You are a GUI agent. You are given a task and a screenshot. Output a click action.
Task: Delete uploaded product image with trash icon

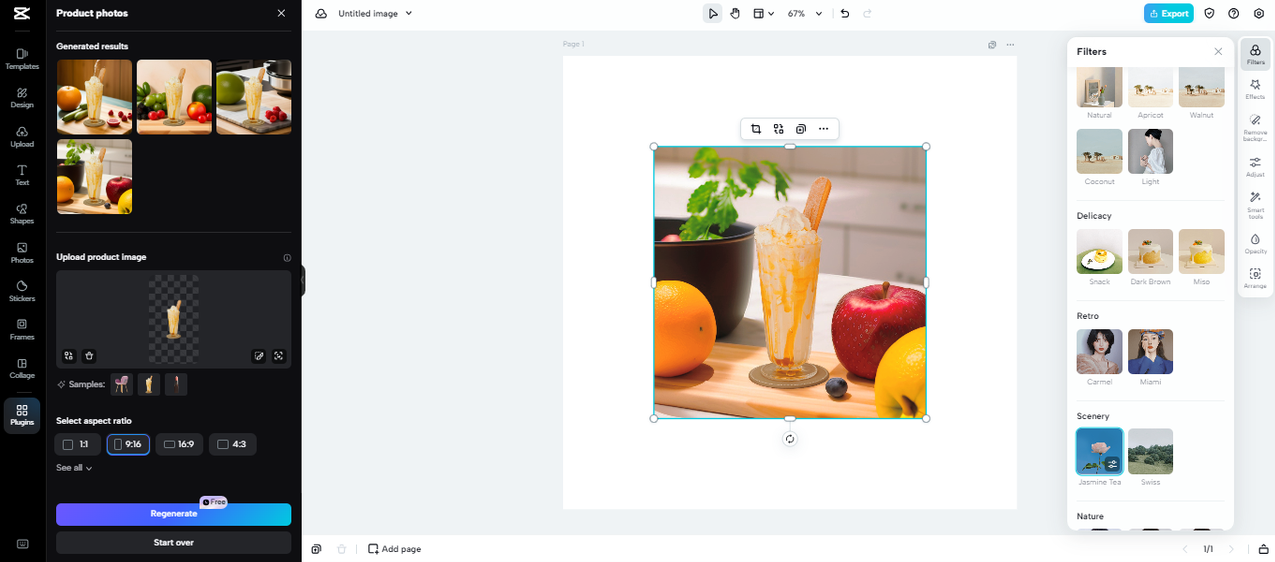tap(89, 356)
